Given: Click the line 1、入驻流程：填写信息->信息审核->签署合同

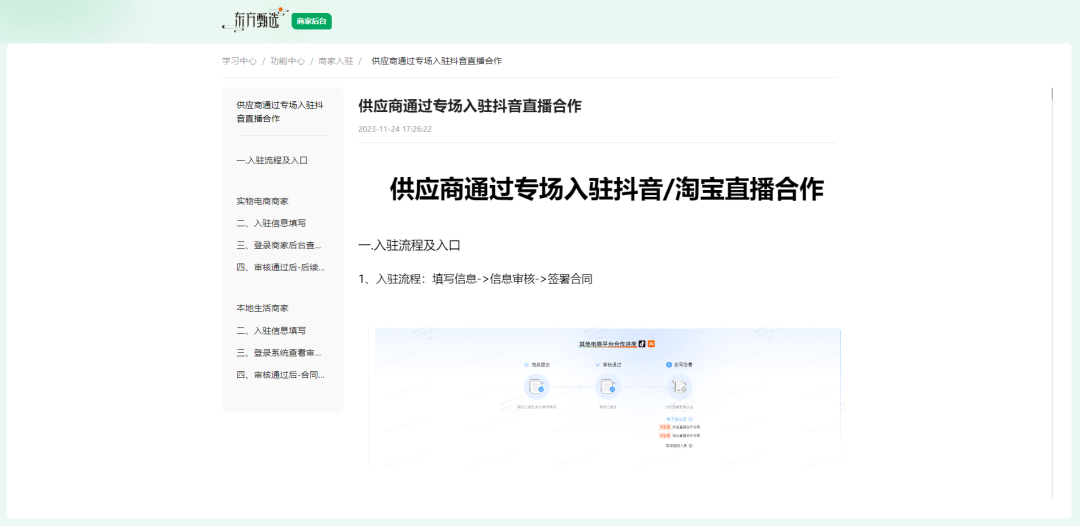Looking at the screenshot, I should pos(475,279).
